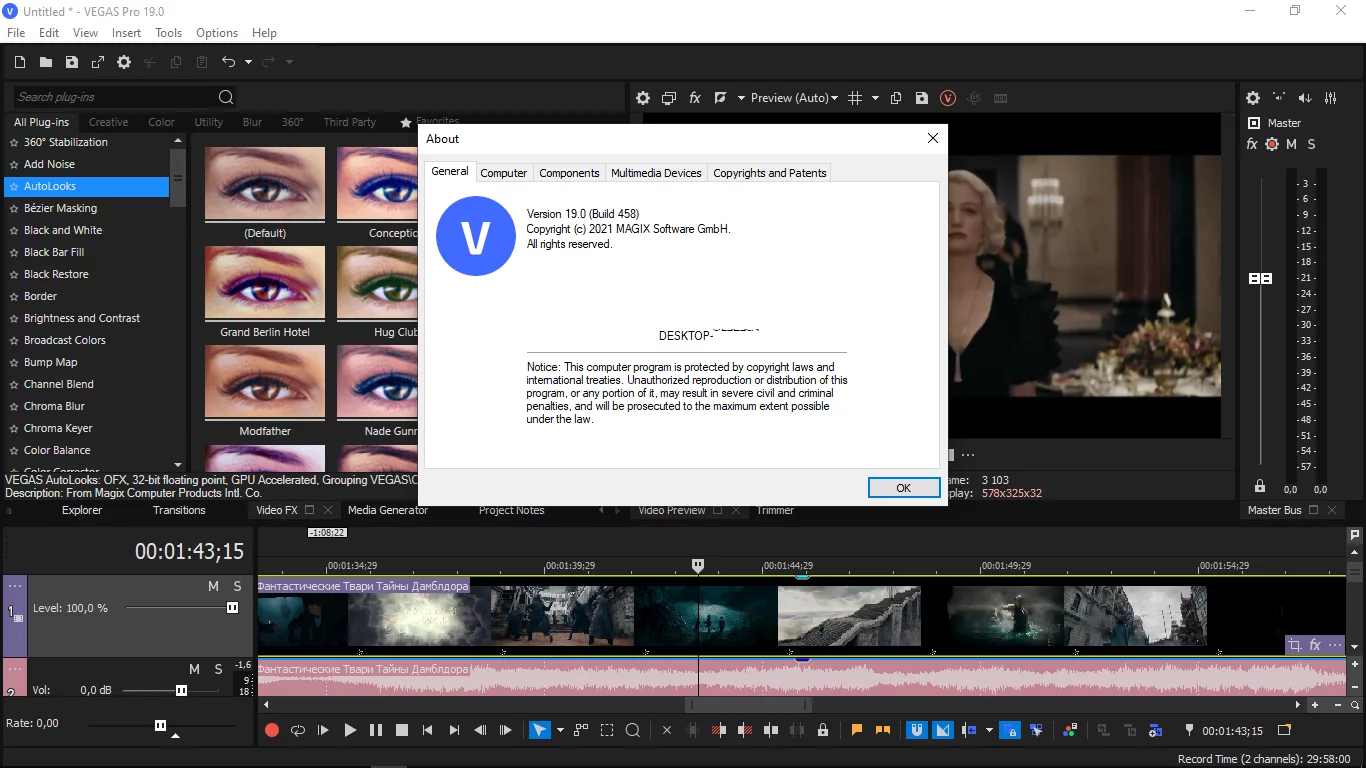Mute video track 1 with M
Image resolution: width=1366 pixels, height=768 pixels.
pos(213,587)
